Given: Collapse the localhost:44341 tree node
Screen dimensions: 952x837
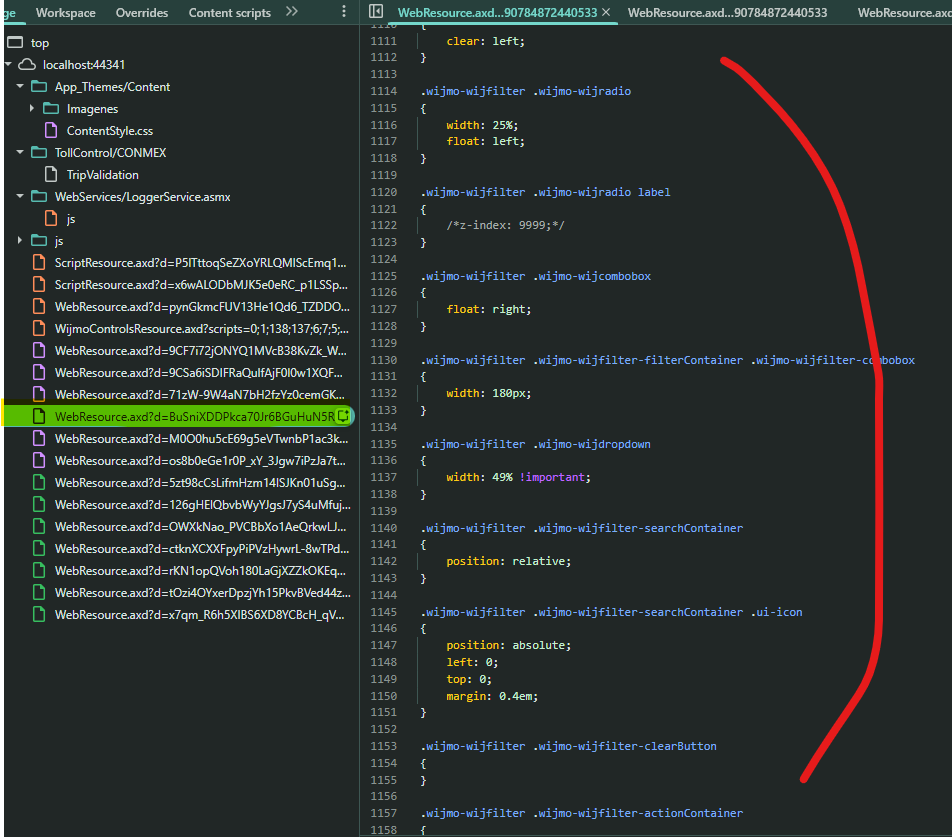Looking at the screenshot, I should point(8,64).
